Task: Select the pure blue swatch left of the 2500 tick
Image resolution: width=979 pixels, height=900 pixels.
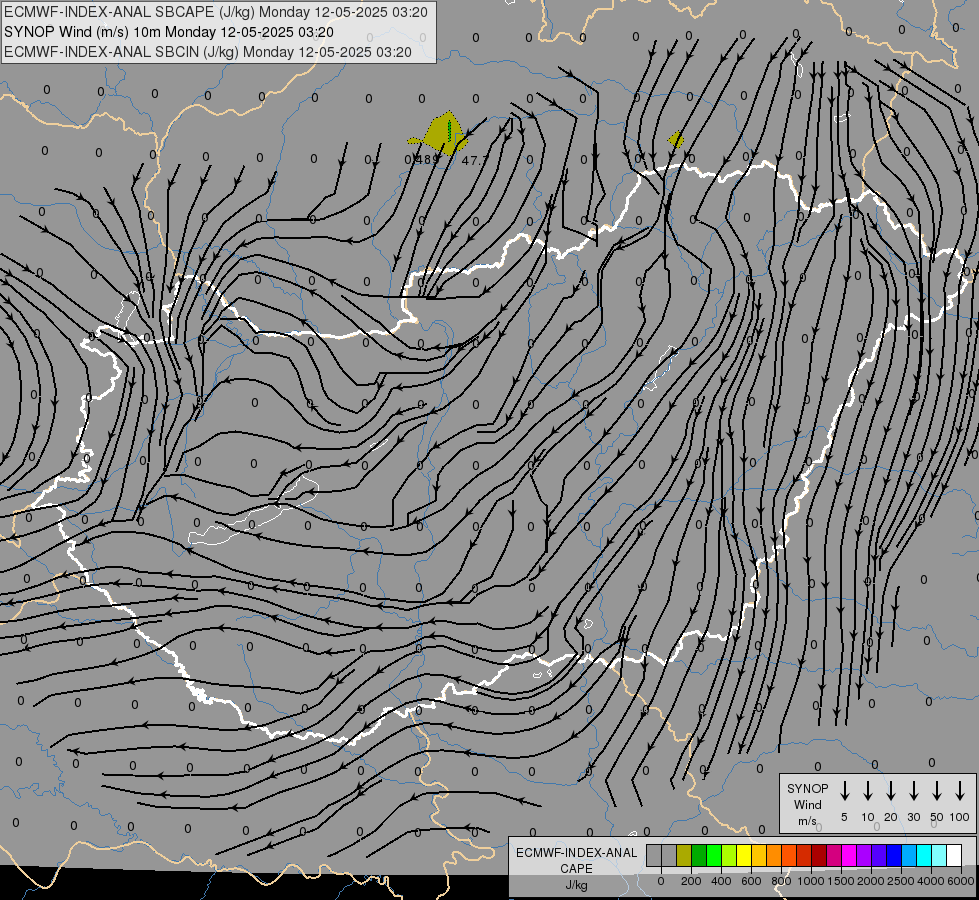Action: [x=895, y=855]
